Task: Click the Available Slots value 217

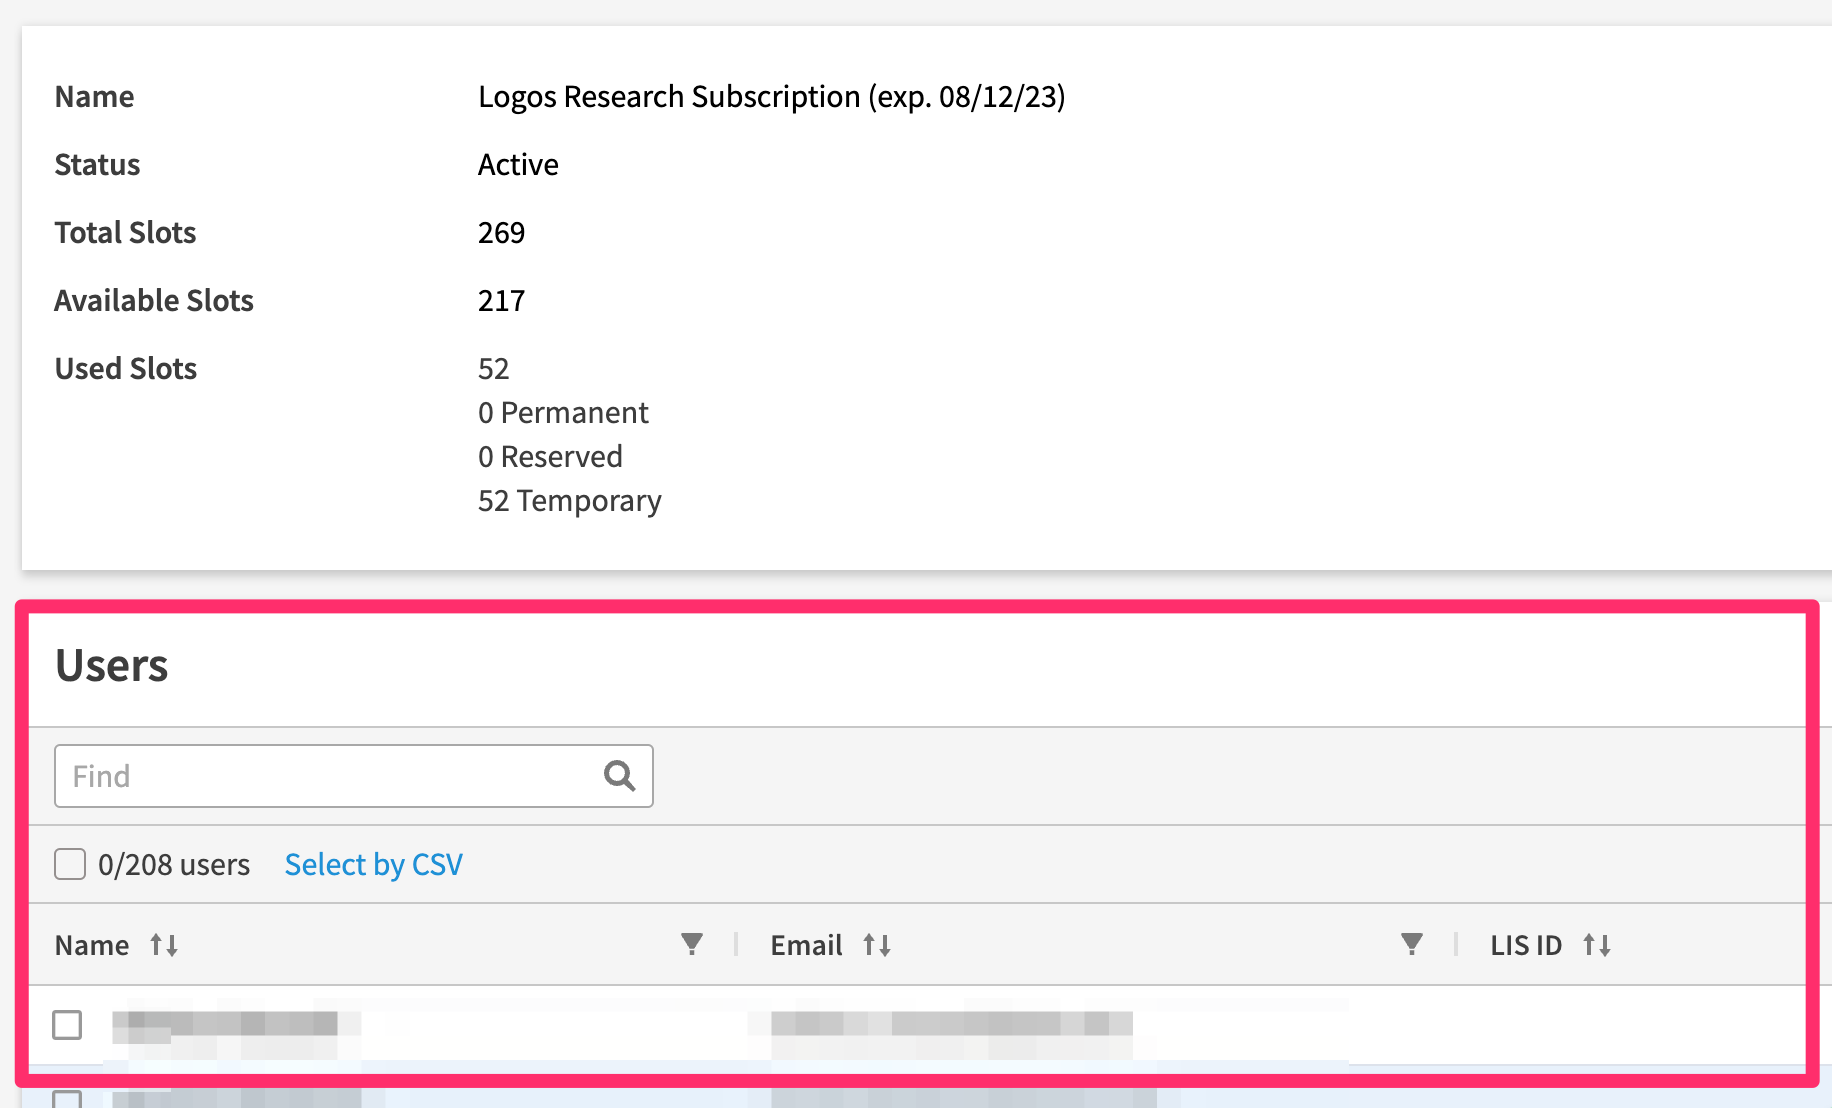Action: click(x=501, y=300)
